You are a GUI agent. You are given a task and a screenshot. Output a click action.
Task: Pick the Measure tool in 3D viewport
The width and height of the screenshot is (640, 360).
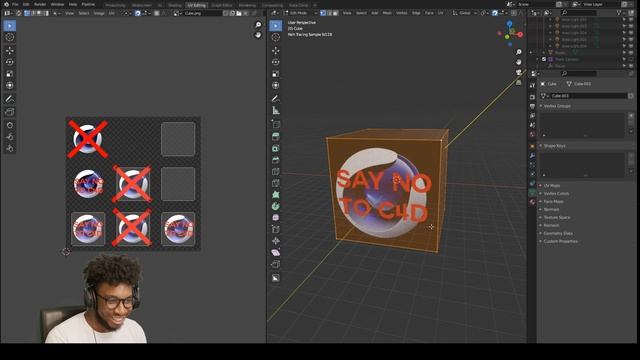[x=276, y=110]
